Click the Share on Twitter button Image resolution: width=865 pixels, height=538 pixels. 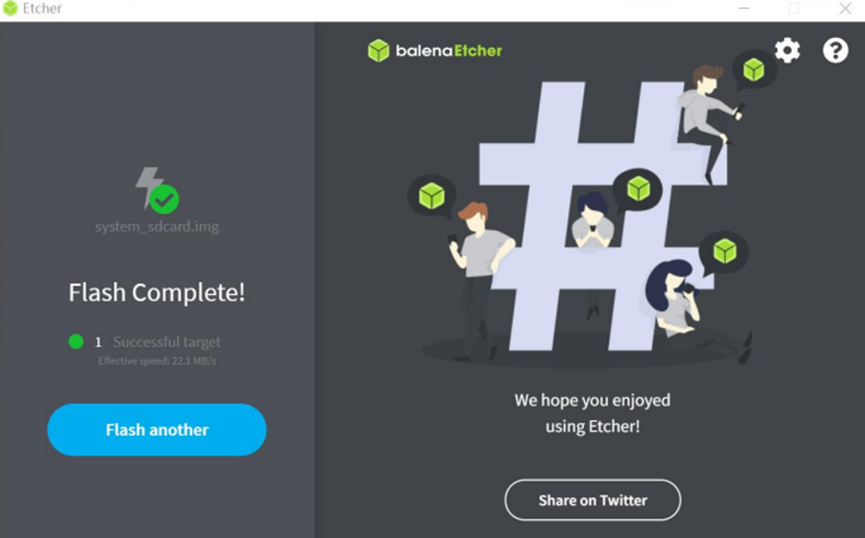point(592,500)
